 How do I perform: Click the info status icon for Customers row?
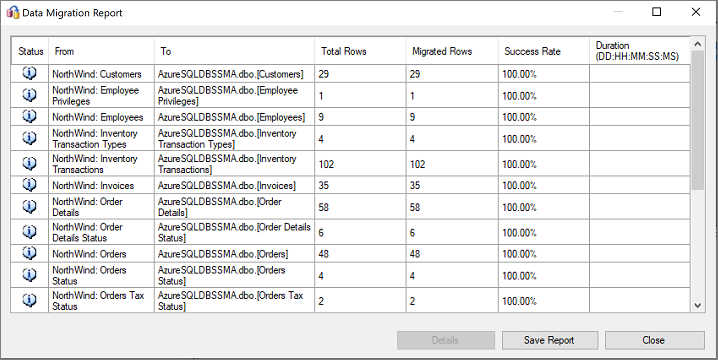[29, 73]
